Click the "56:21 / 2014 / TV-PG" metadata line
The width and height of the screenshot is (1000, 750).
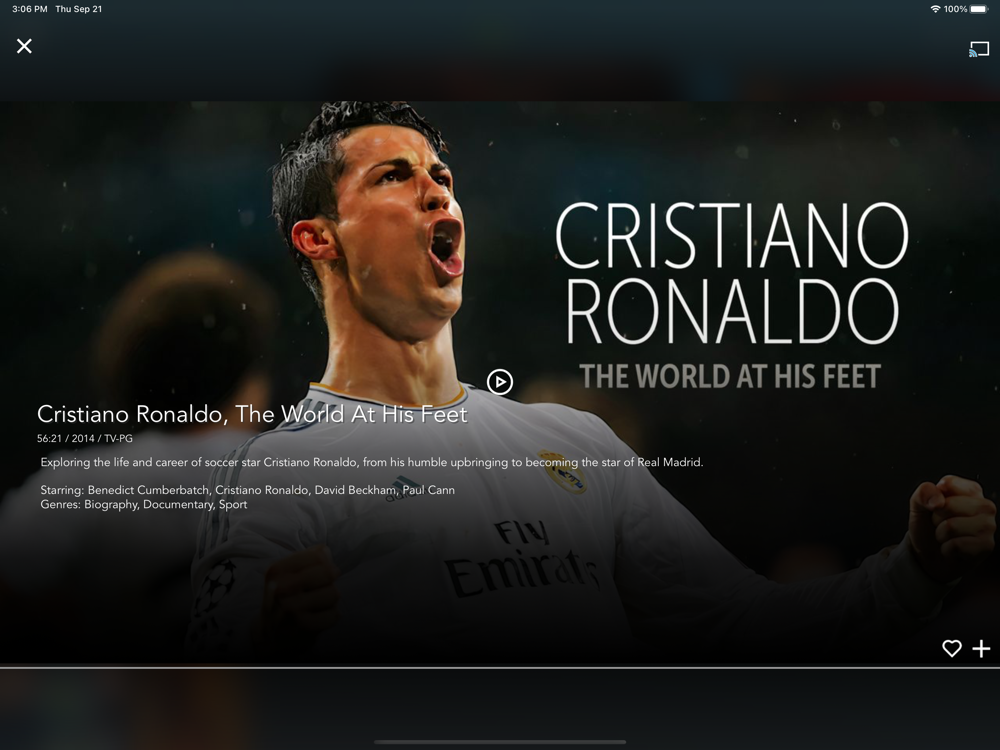tap(85, 439)
